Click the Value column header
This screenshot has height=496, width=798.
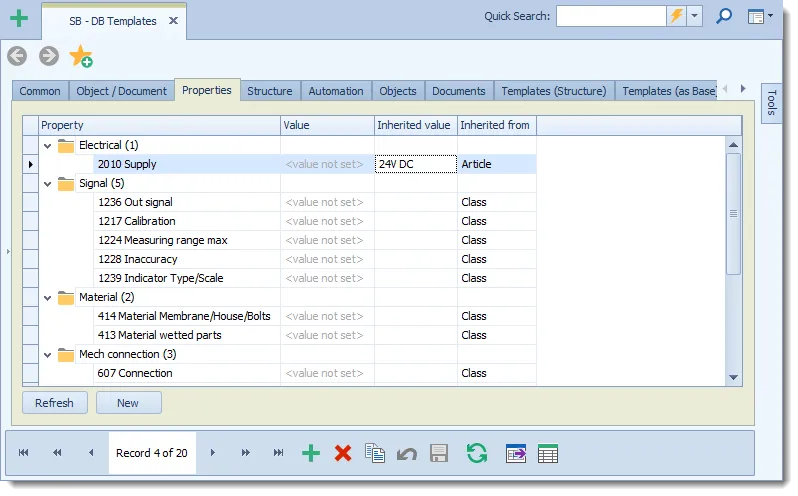pos(327,125)
